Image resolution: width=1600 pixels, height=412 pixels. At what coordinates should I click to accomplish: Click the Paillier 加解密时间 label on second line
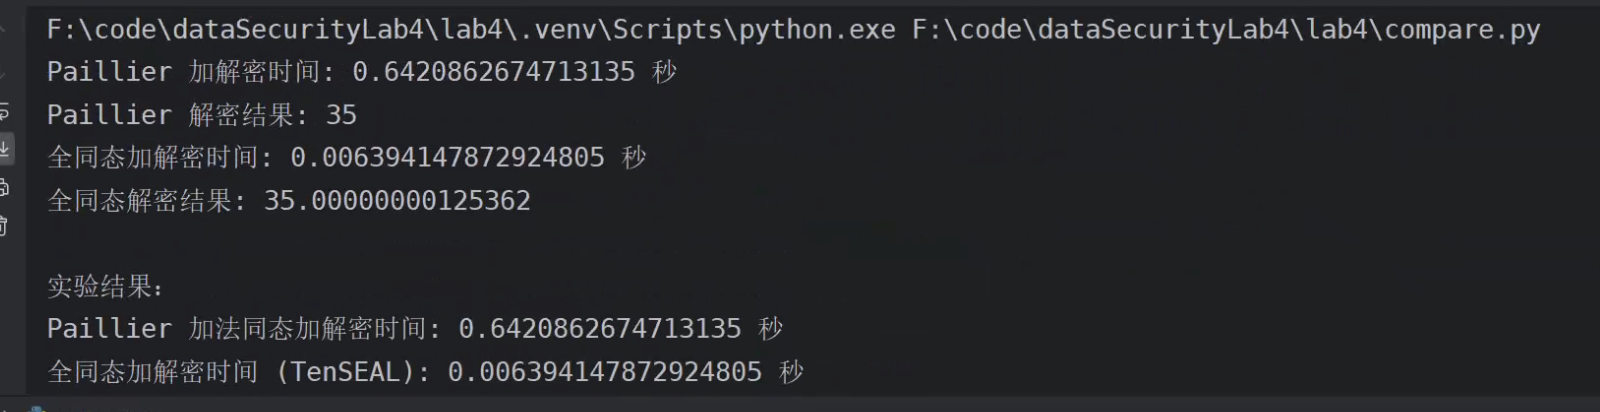(190, 72)
